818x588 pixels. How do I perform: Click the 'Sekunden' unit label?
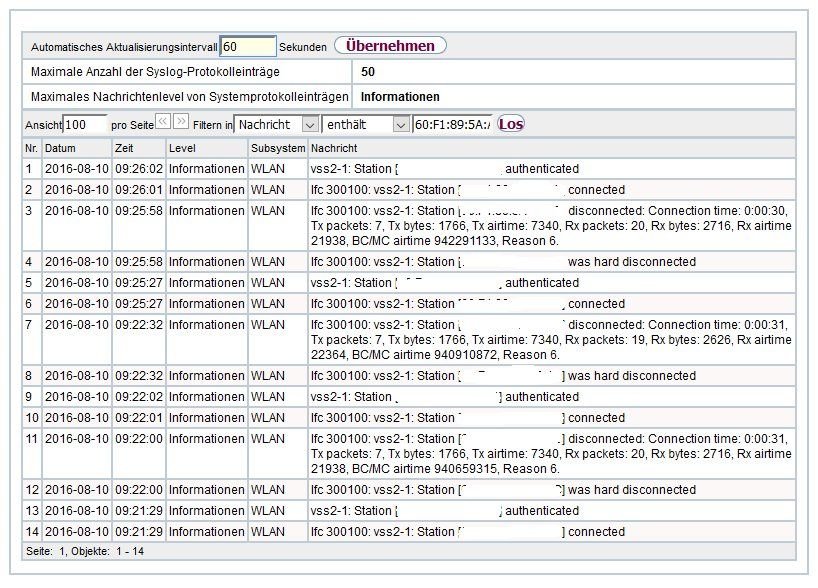coord(303,47)
